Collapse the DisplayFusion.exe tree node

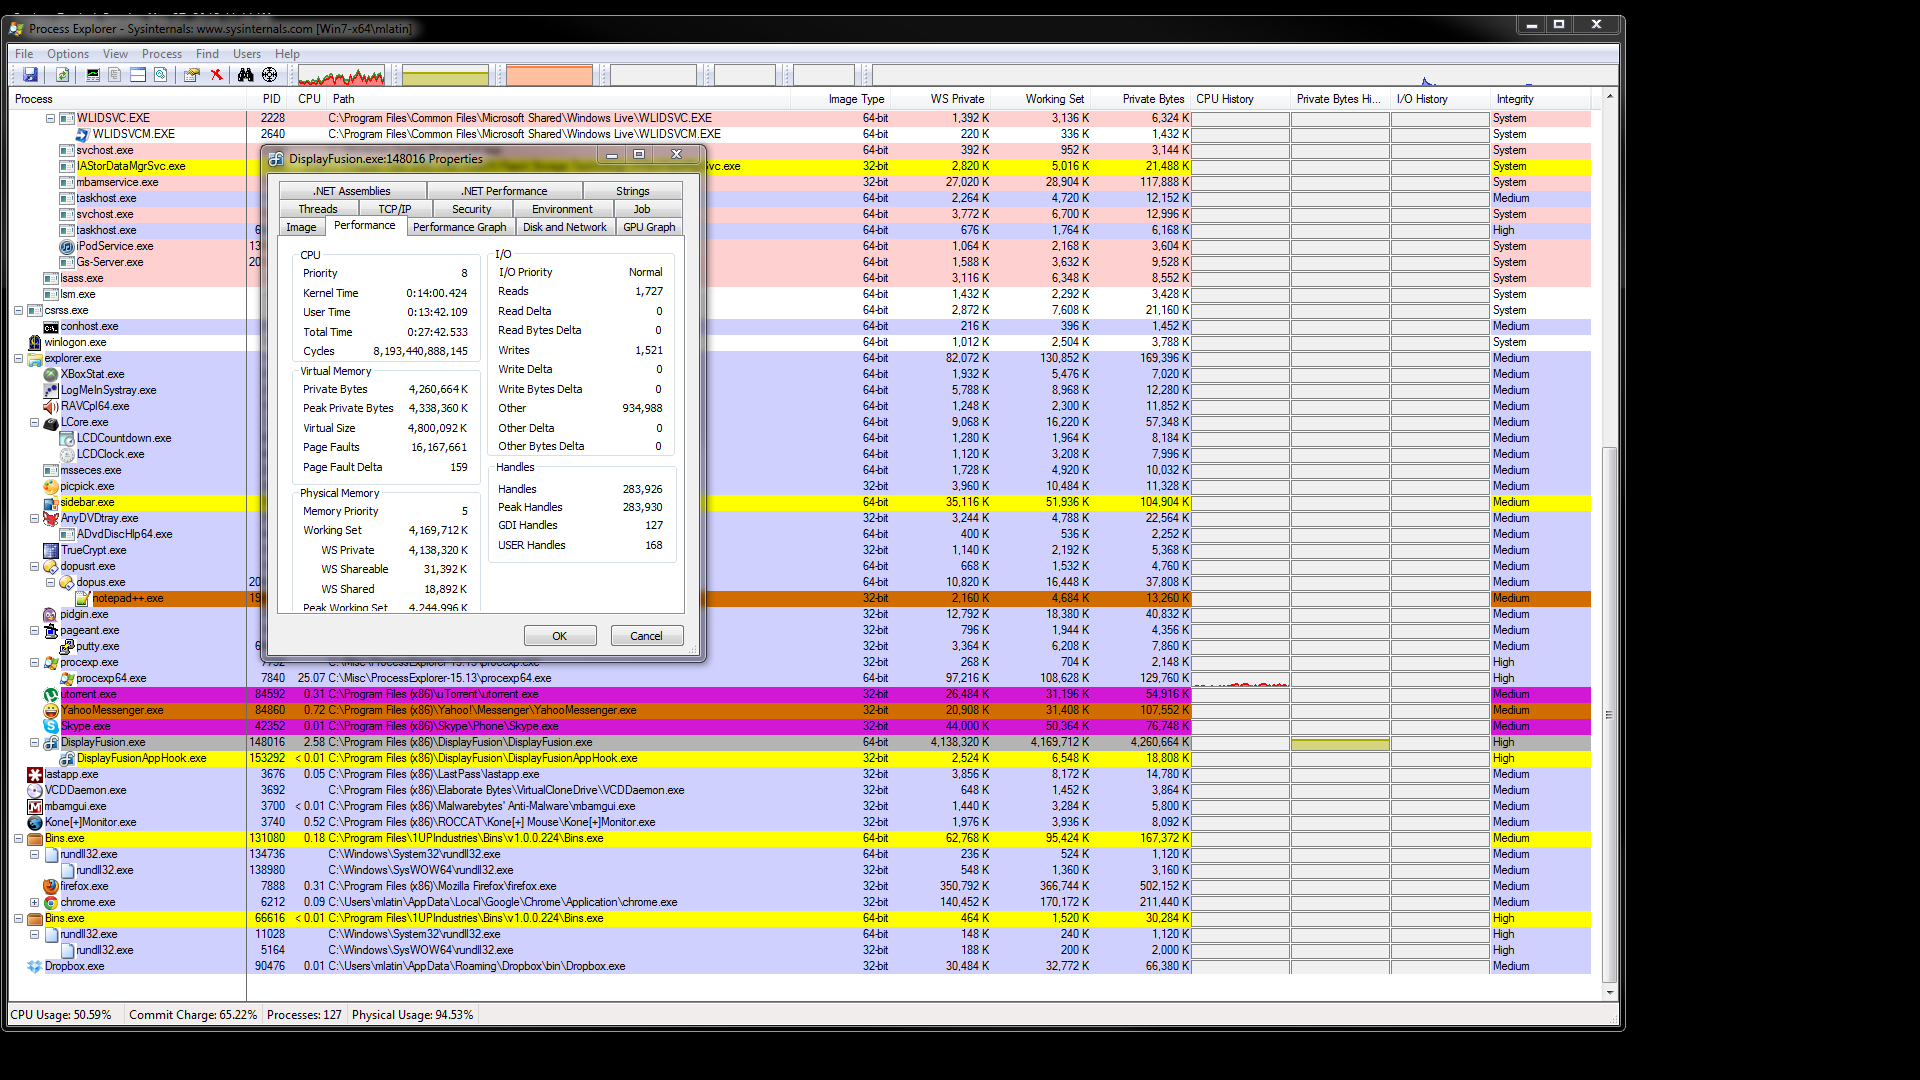35,742
